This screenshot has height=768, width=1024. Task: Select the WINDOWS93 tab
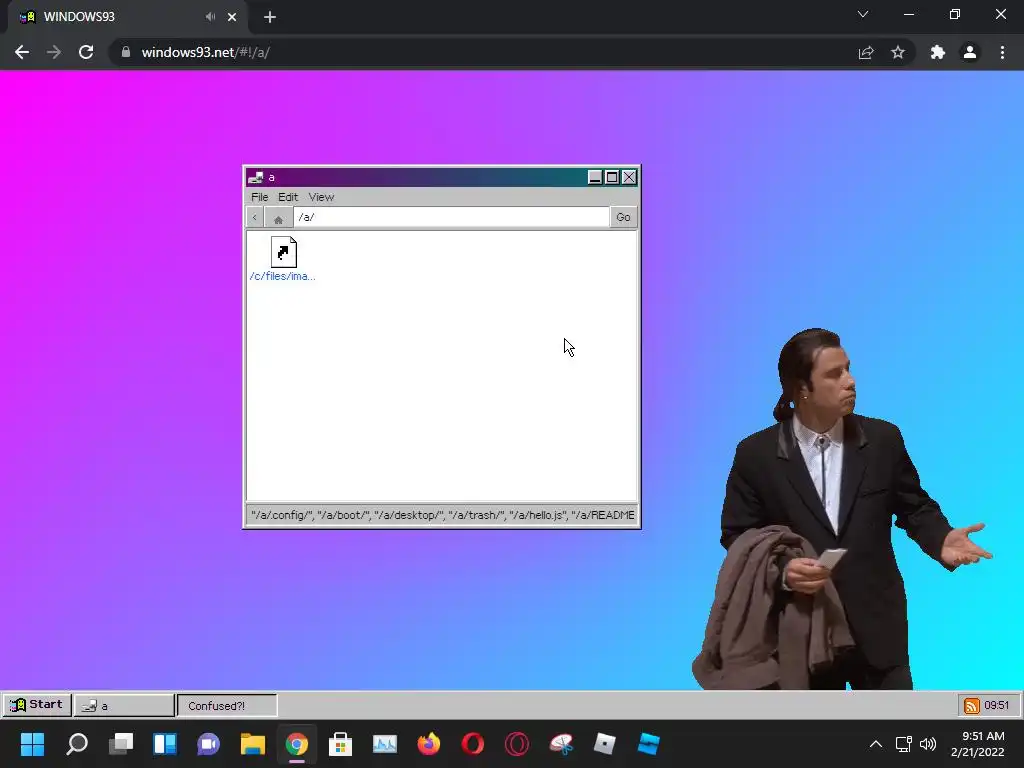click(127, 17)
